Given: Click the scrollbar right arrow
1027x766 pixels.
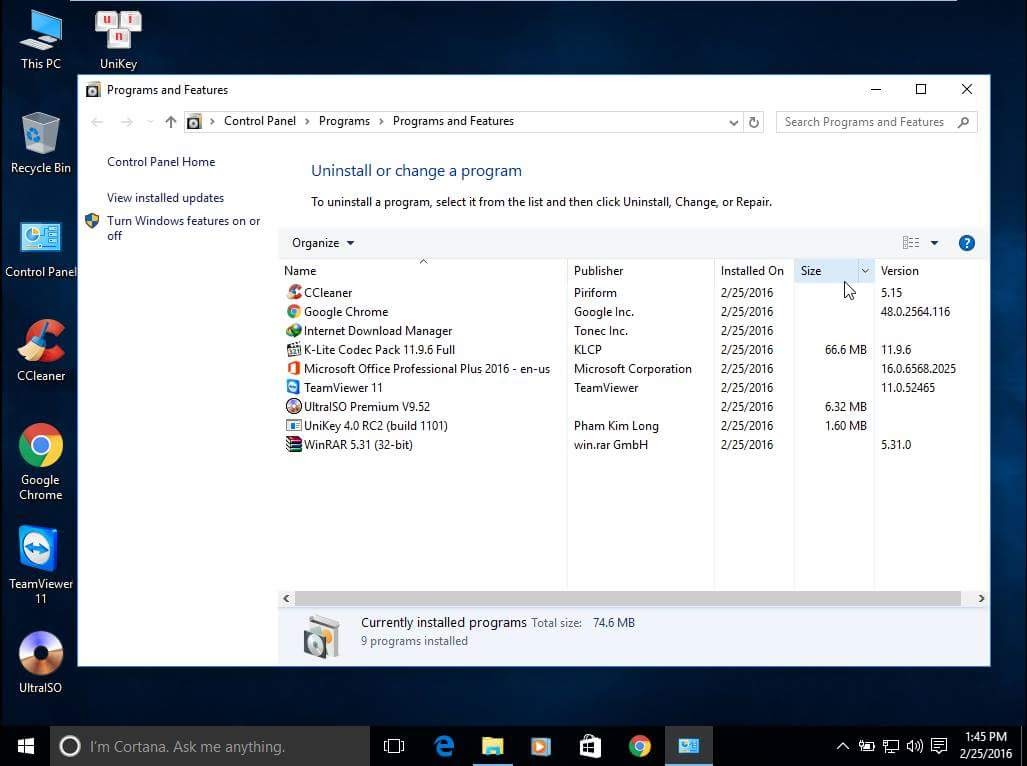Looking at the screenshot, I should tap(980, 598).
